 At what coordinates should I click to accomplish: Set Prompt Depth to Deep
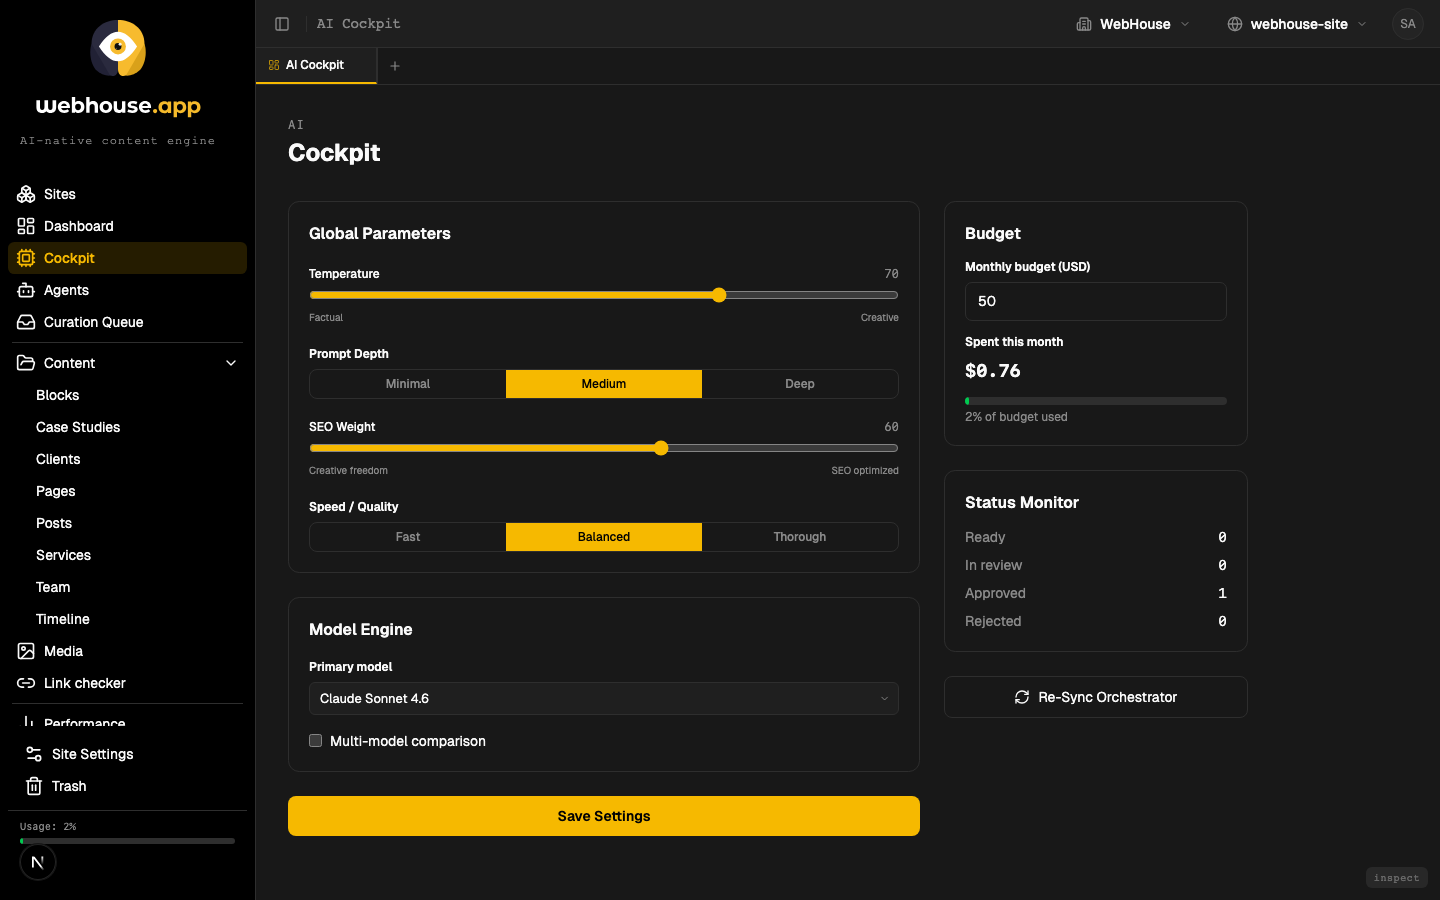click(800, 384)
